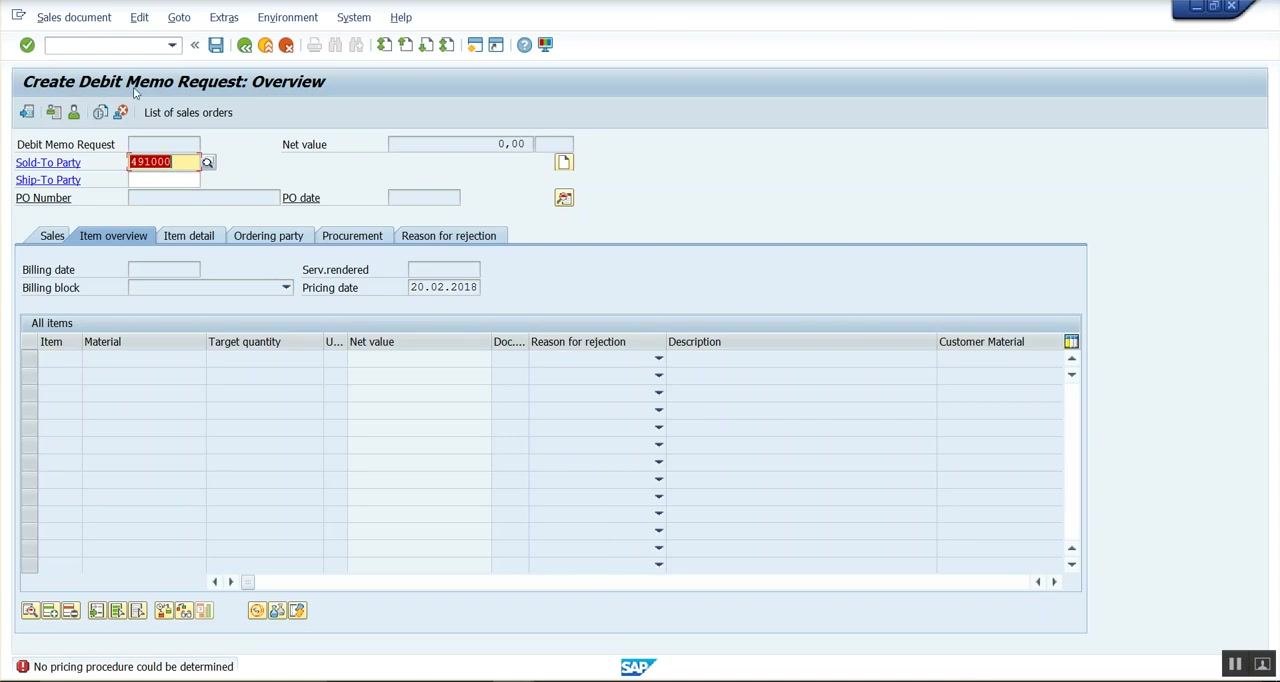
Task: Open the table settings icon at grid corner
Action: [1071, 342]
